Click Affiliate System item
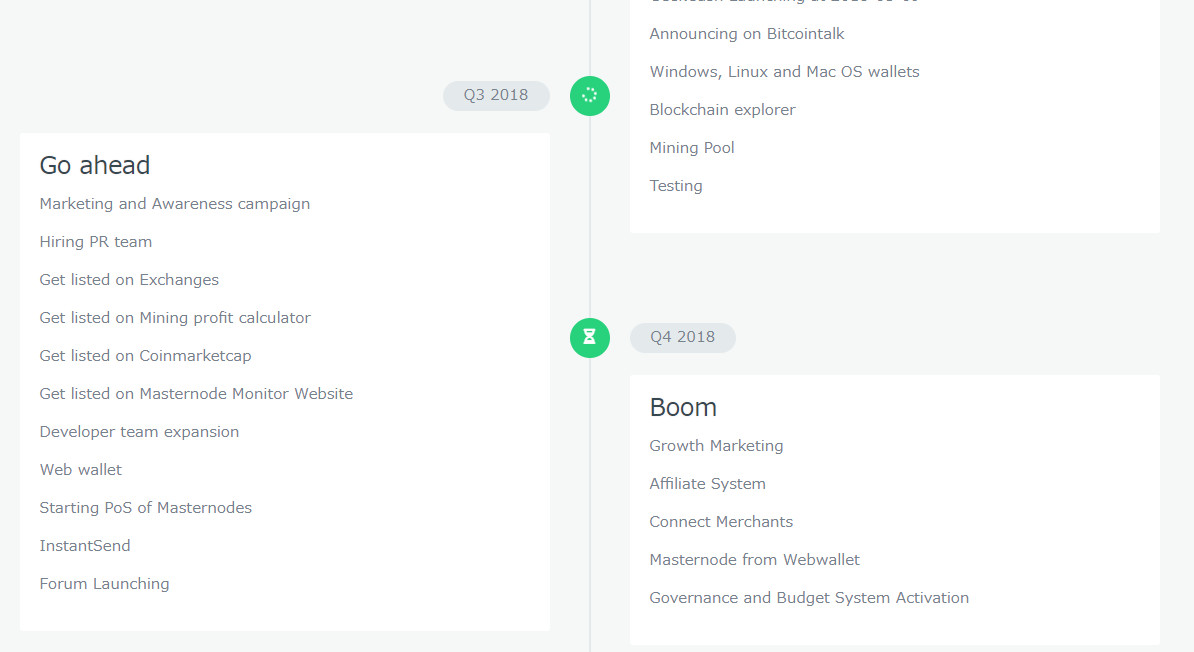 coord(707,484)
